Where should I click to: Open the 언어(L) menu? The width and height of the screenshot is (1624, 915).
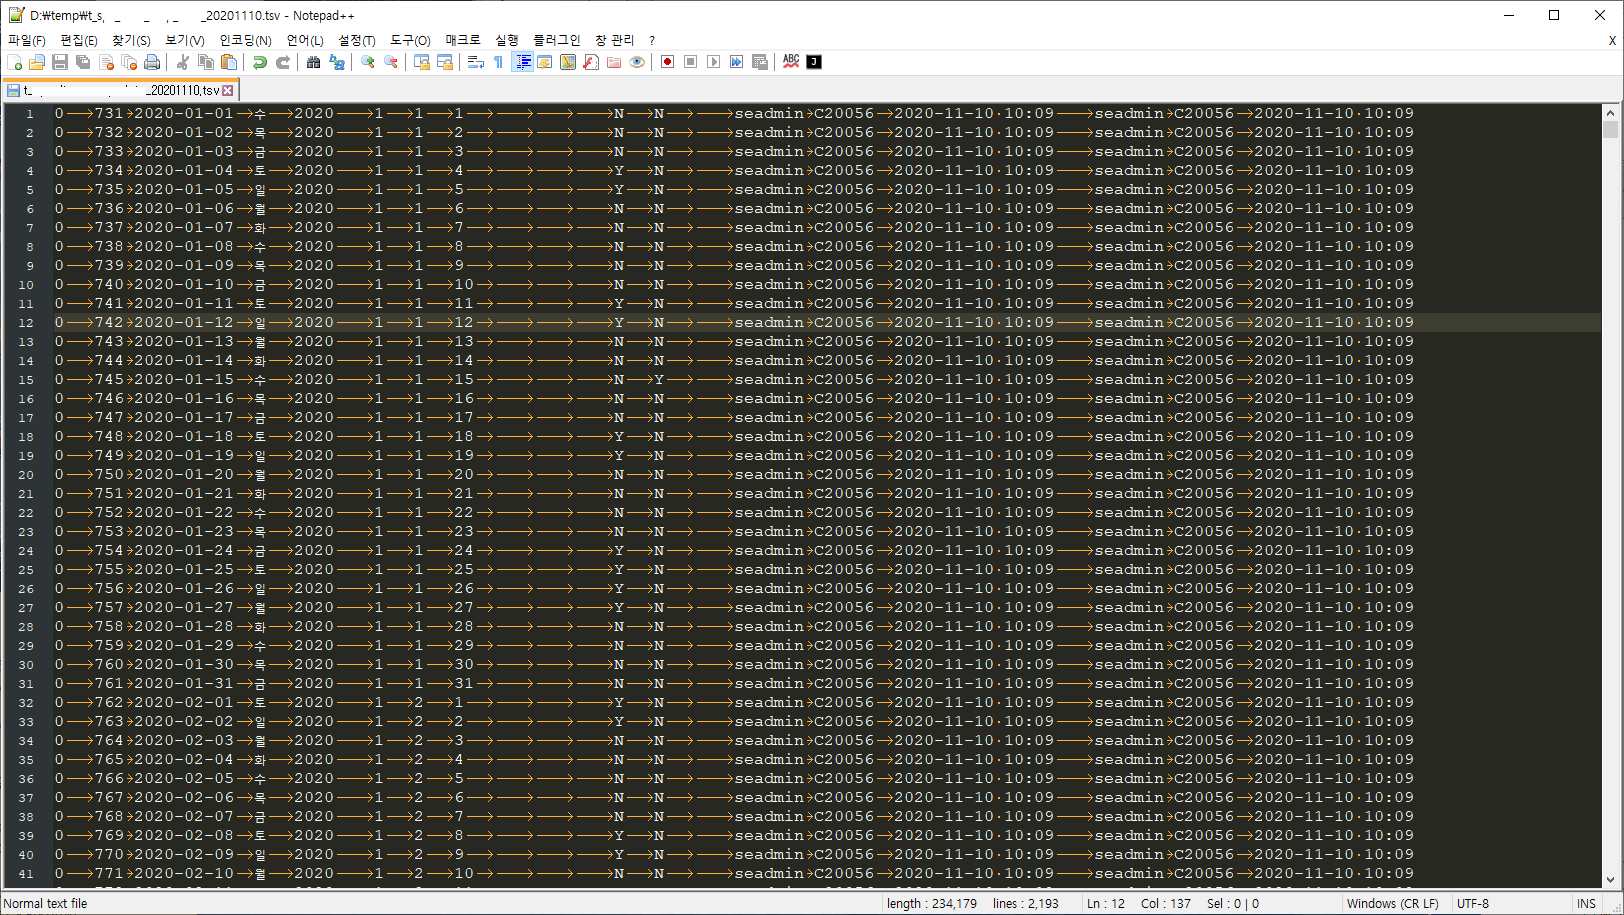pos(305,40)
